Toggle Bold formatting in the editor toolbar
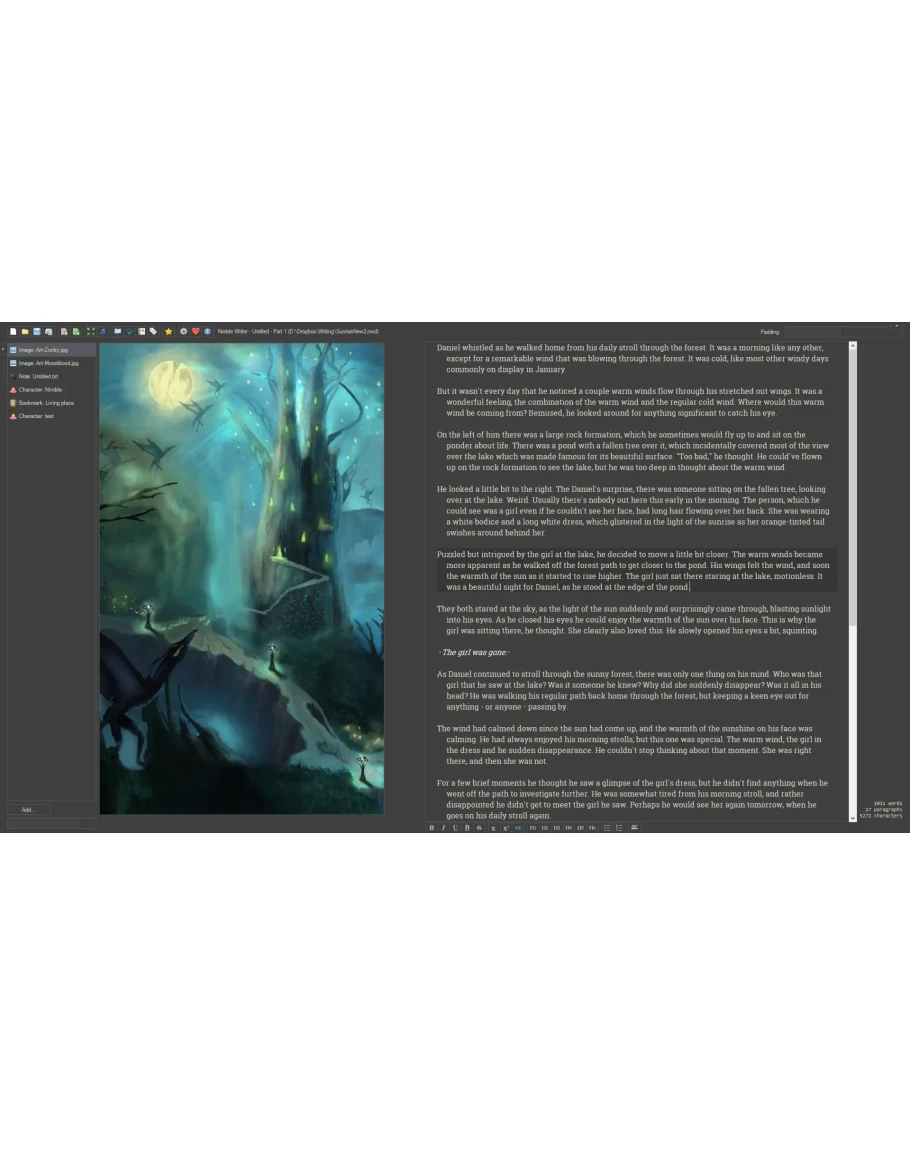The image size is (910, 1155). click(x=432, y=828)
